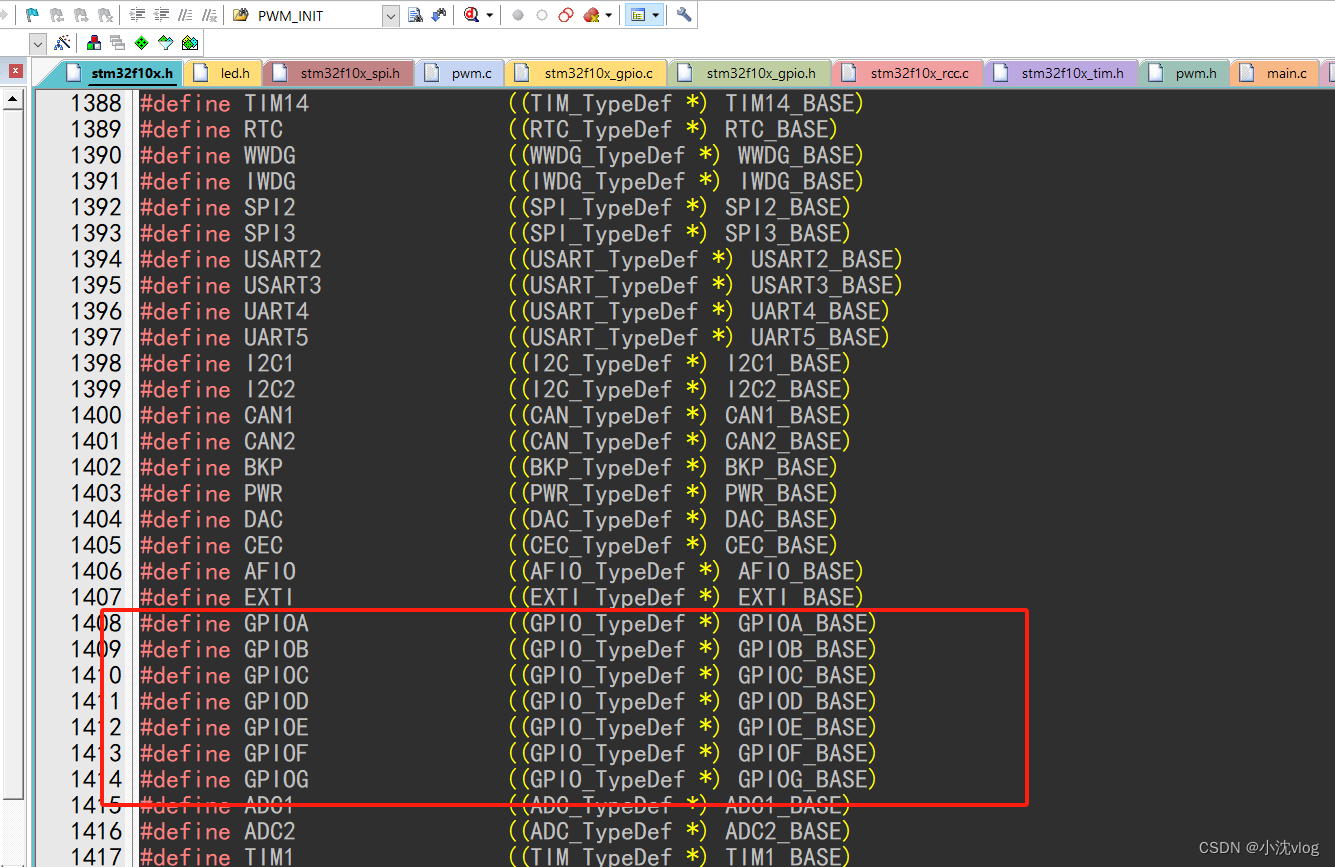This screenshot has height=867, width=1335.
Task: Click into the PWM_INIT find field
Action: 316,16
